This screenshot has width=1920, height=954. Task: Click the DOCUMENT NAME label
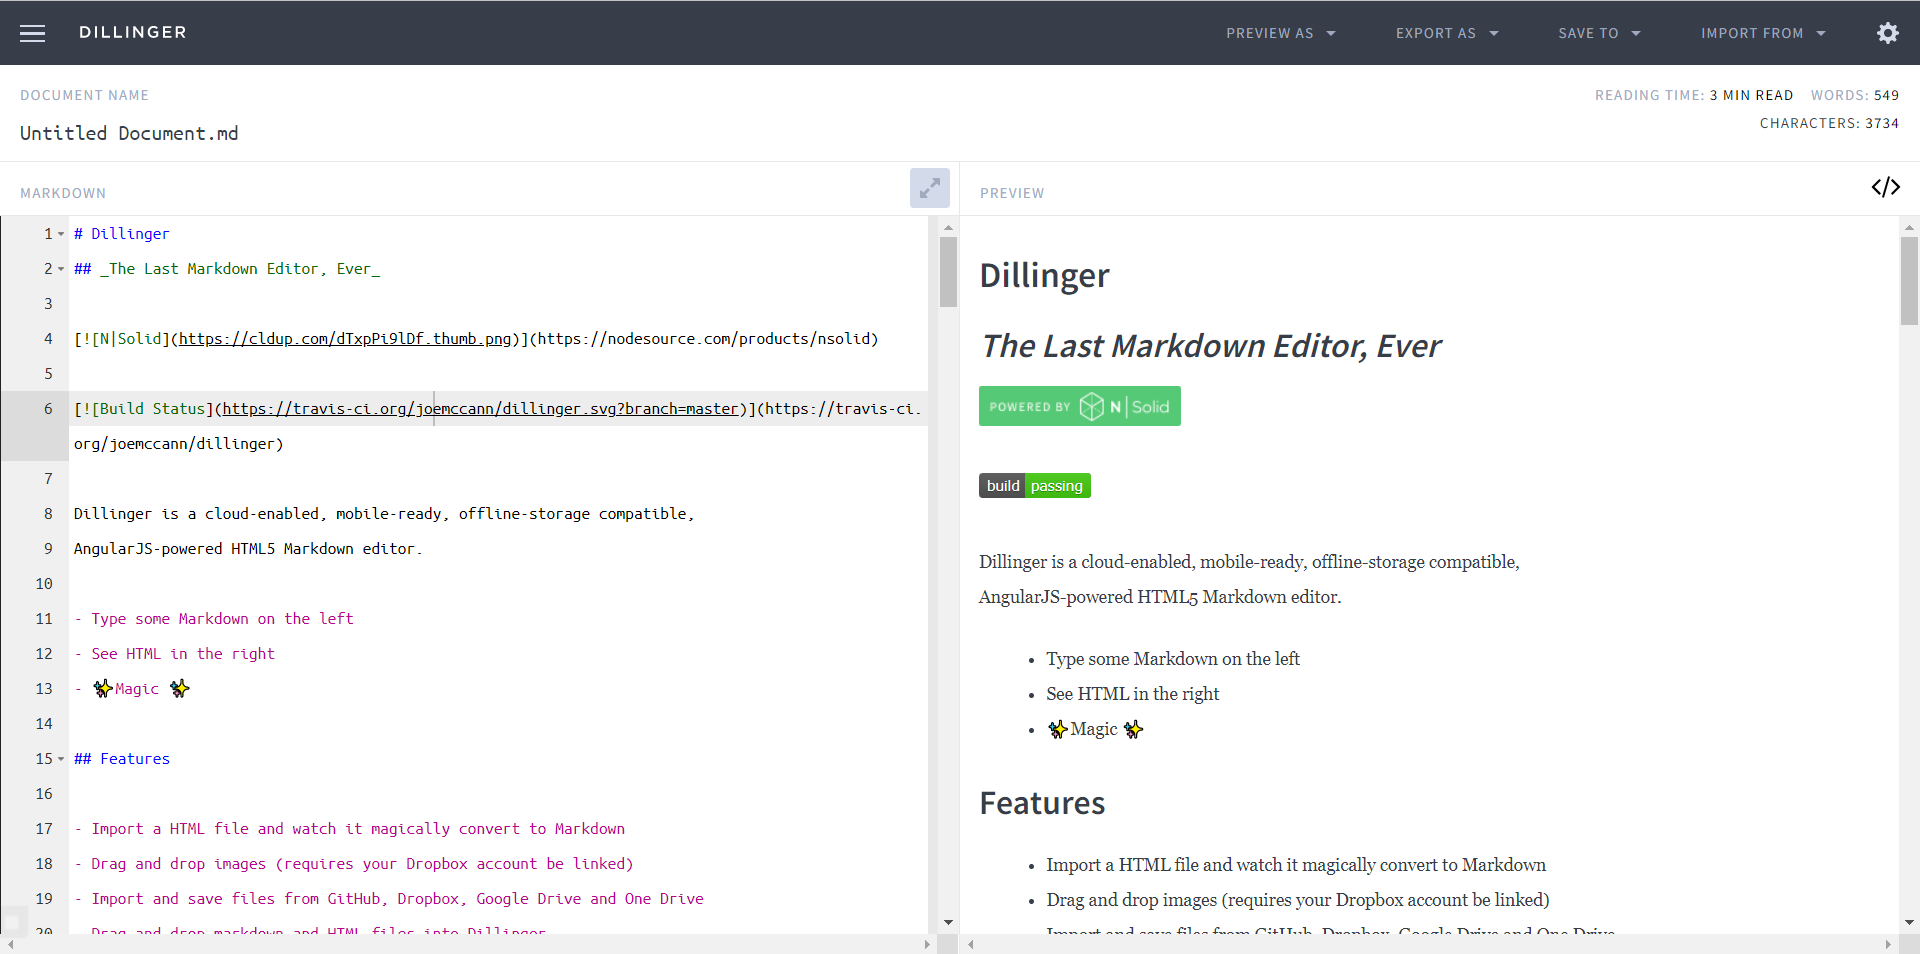[84, 95]
